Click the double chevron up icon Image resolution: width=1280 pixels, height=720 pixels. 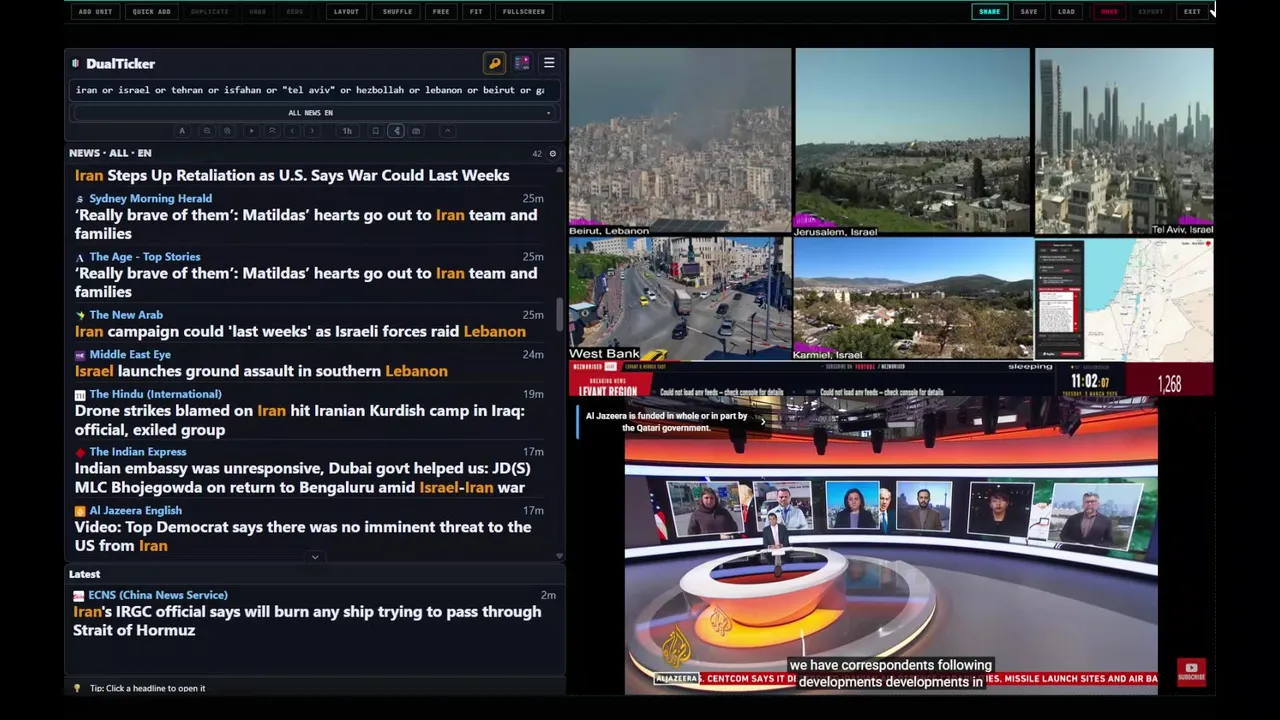[x=271, y=131]
